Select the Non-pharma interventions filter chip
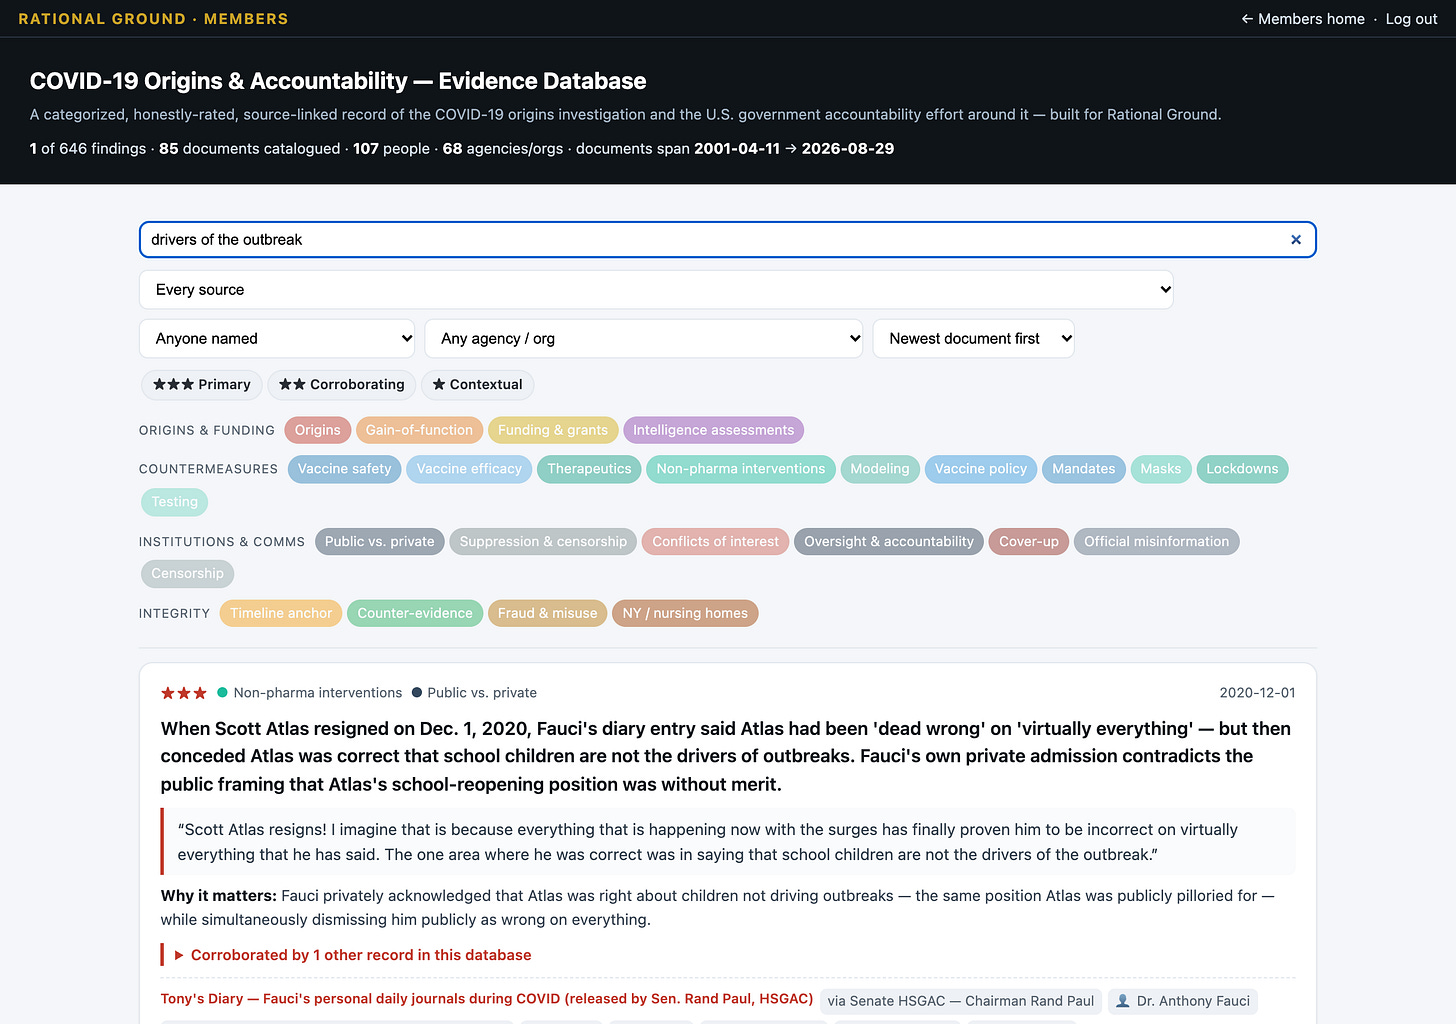 [x=741, y=469]
